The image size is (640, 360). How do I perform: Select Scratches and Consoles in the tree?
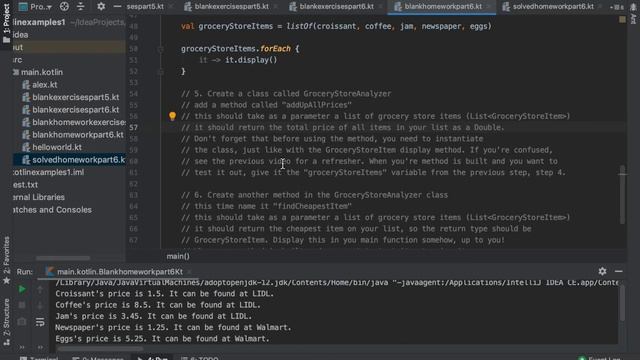coord(52,210)
